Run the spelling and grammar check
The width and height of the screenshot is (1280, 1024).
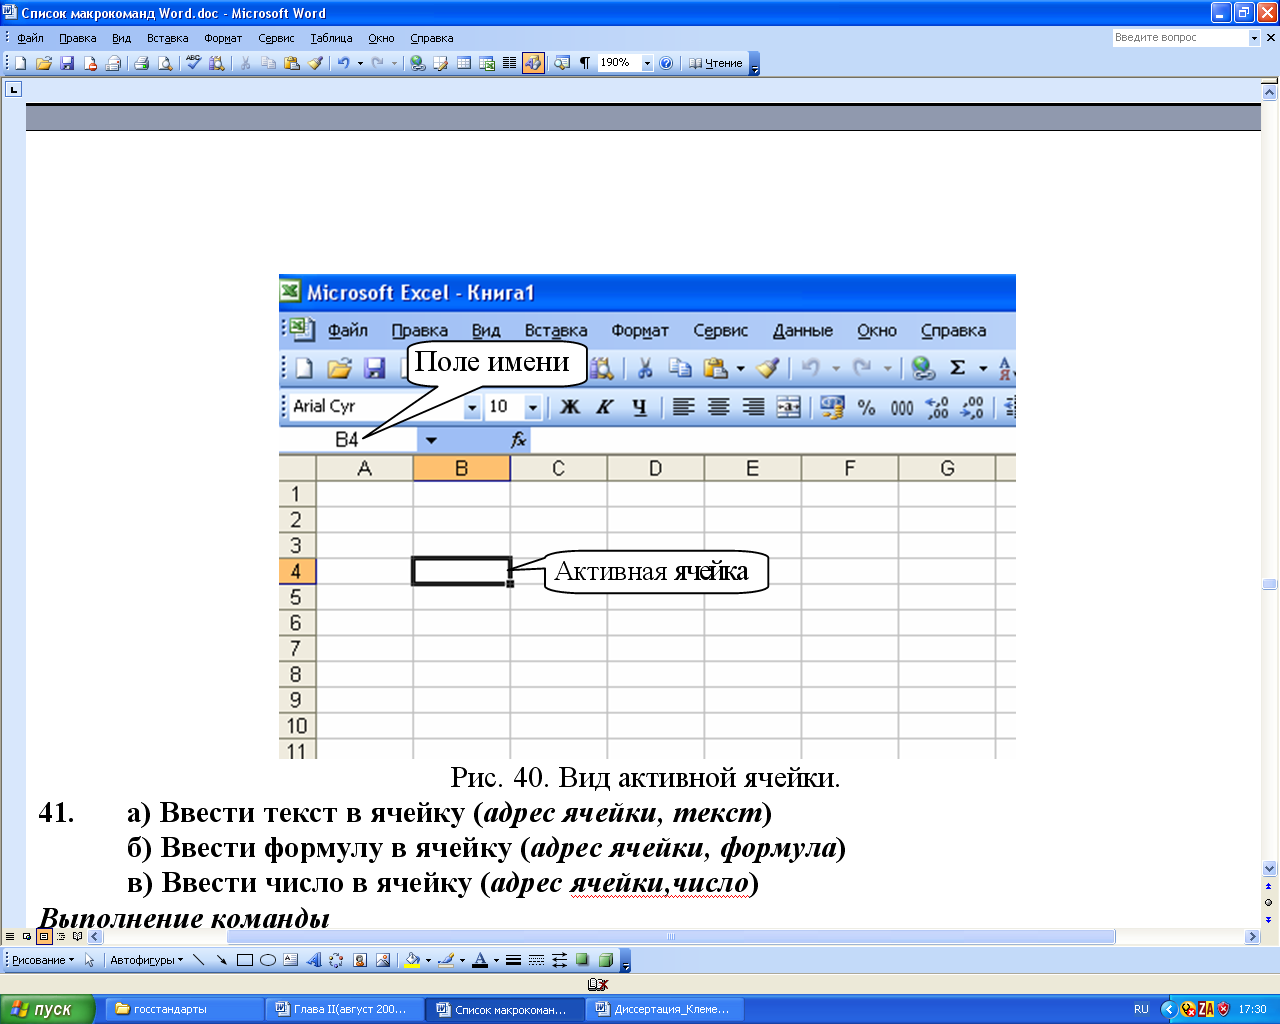[x=193, y=63]
